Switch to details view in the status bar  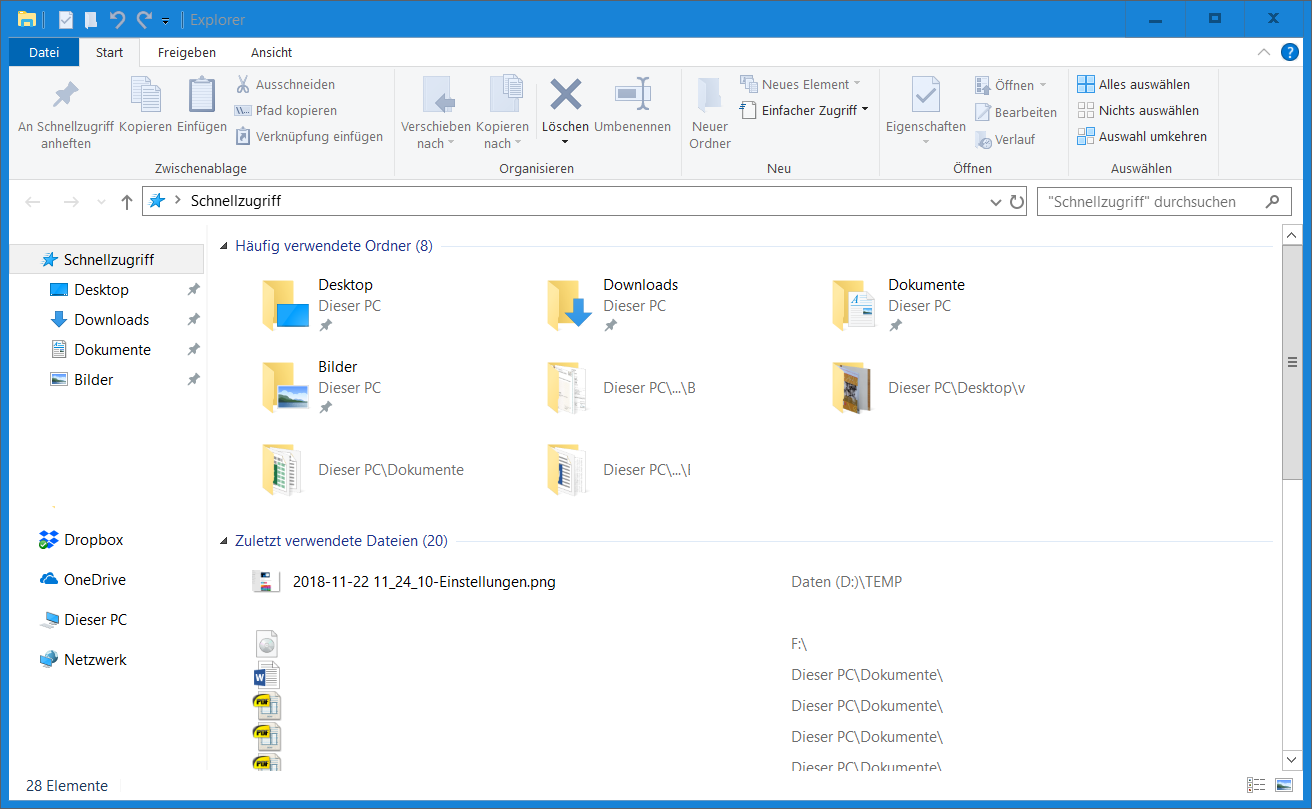[x=1257, y=786]
